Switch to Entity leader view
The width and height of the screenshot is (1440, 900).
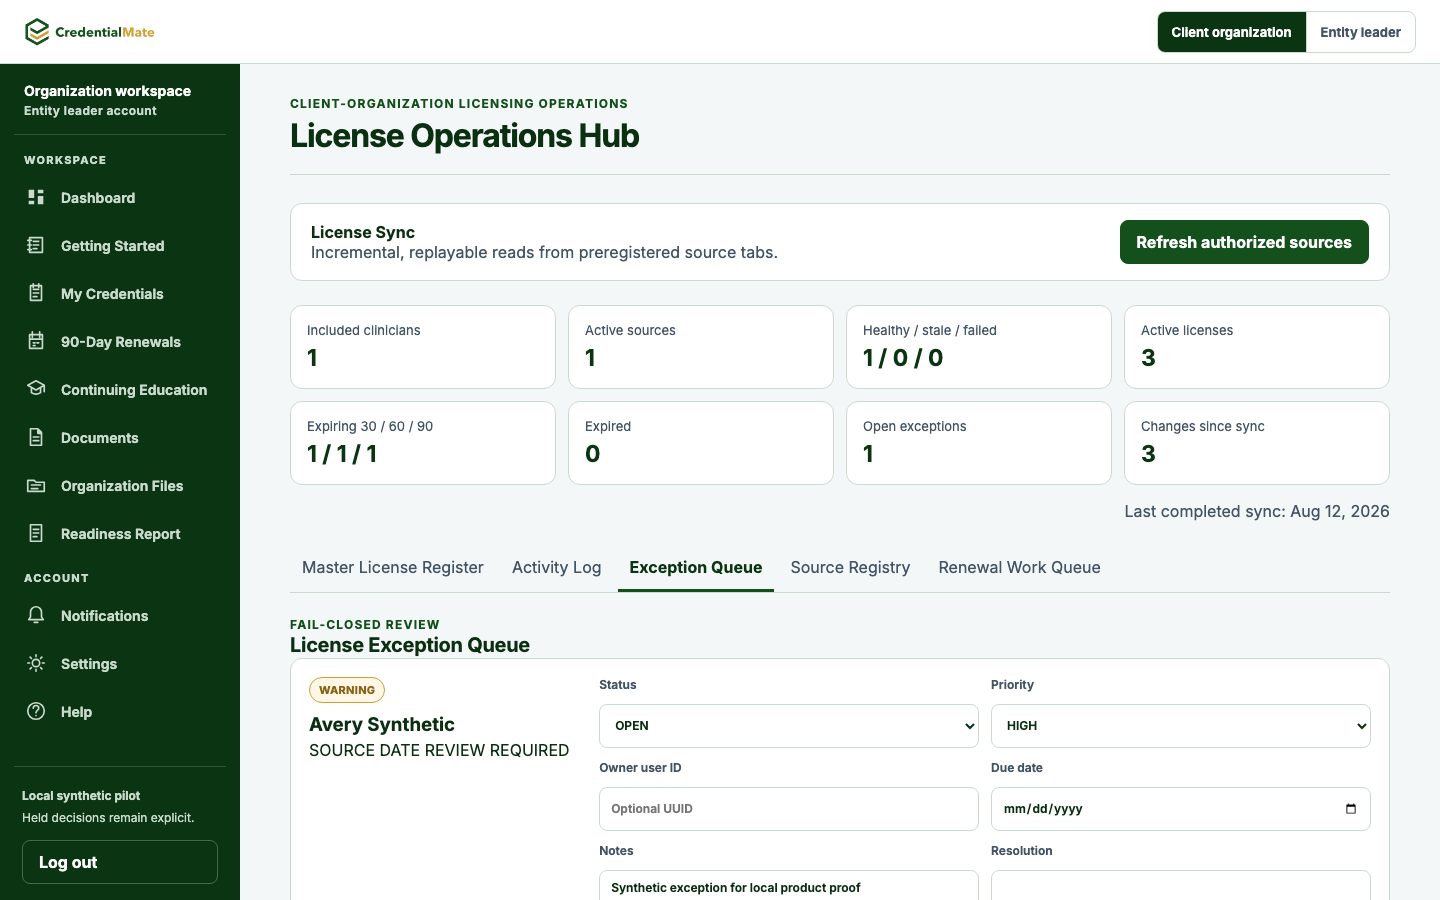(1360, 32)
